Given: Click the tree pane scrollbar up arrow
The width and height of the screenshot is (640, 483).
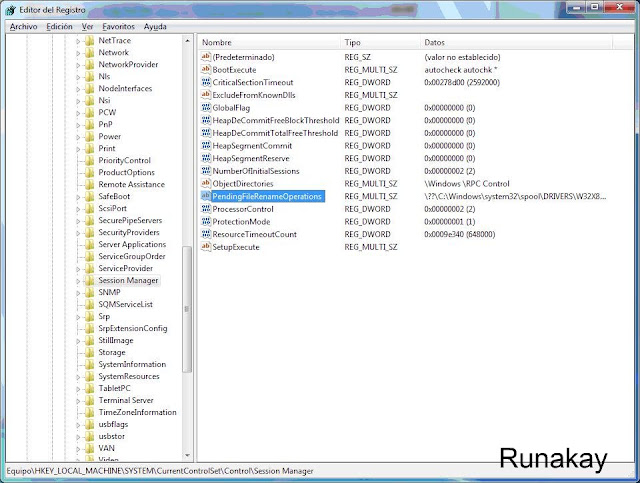Looking at the screenshot, I should click(x=187, y=40).
